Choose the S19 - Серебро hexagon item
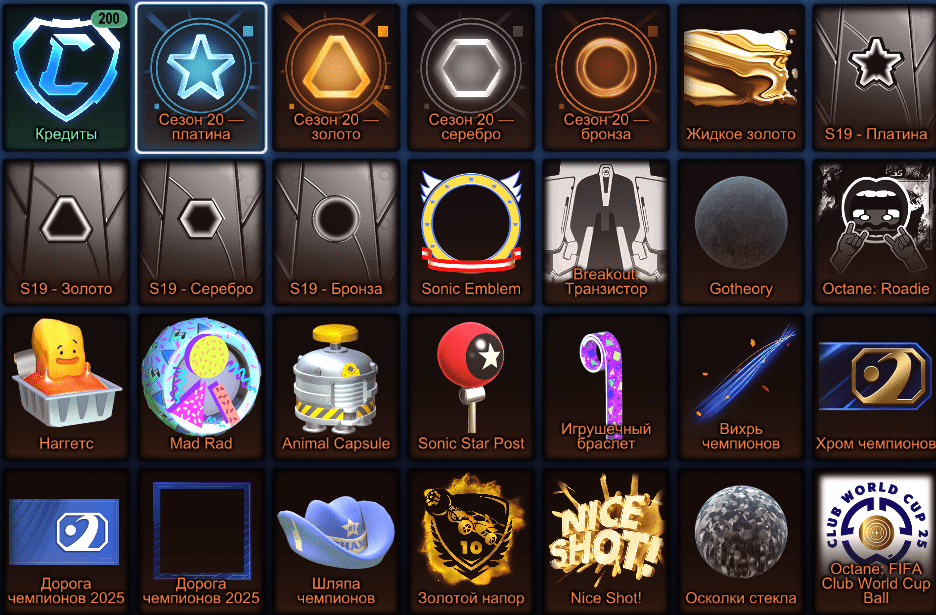 [x=201, y=232]
